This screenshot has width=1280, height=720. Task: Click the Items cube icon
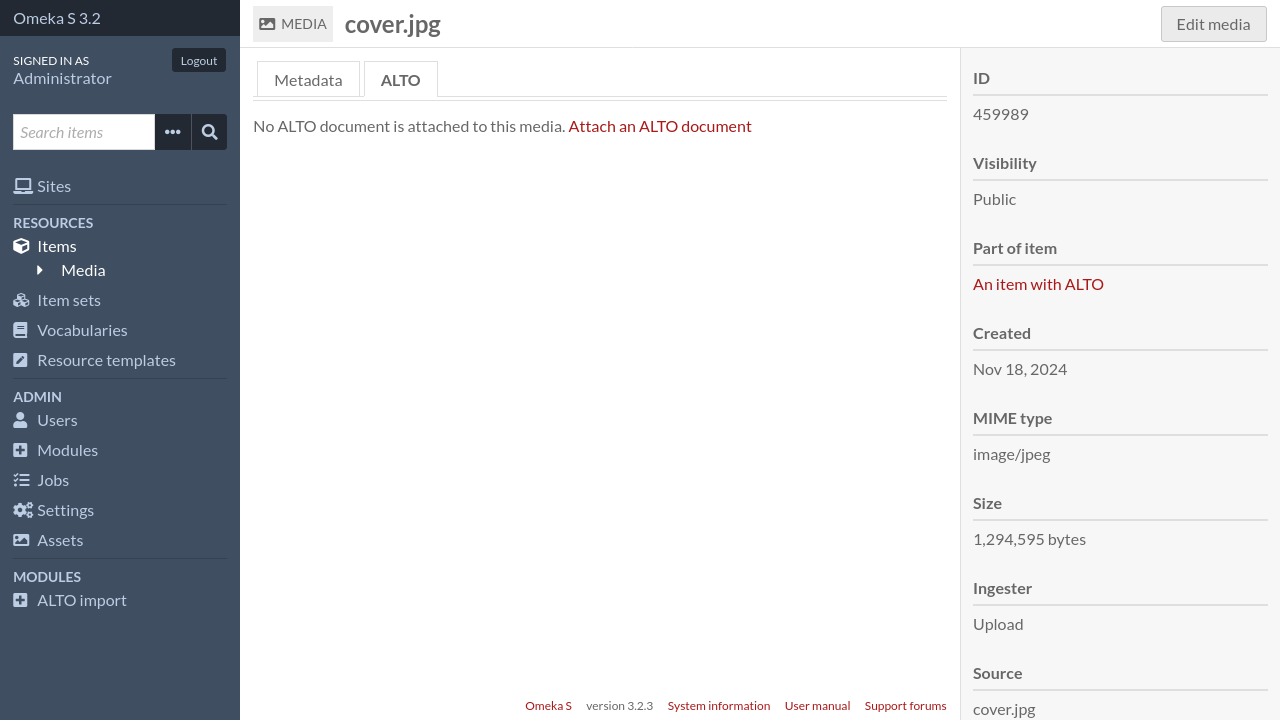(x=21, y=246)
